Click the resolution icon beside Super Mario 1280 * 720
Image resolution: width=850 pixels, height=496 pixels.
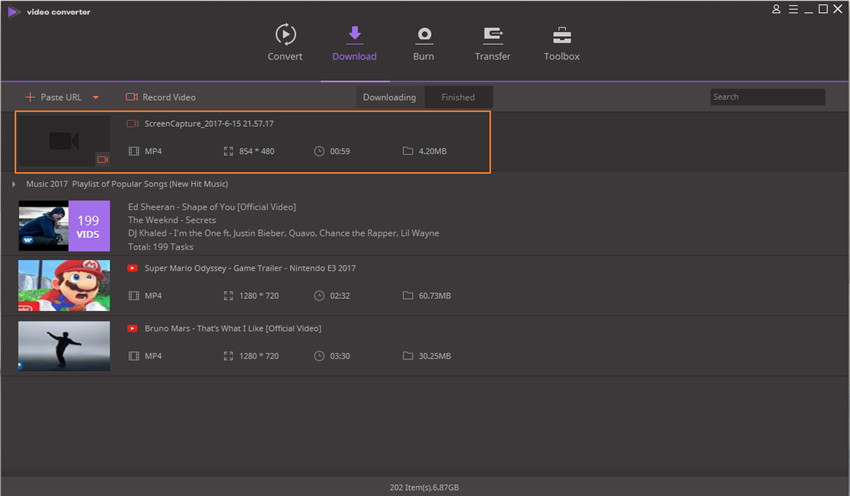(x=228, y=295)
